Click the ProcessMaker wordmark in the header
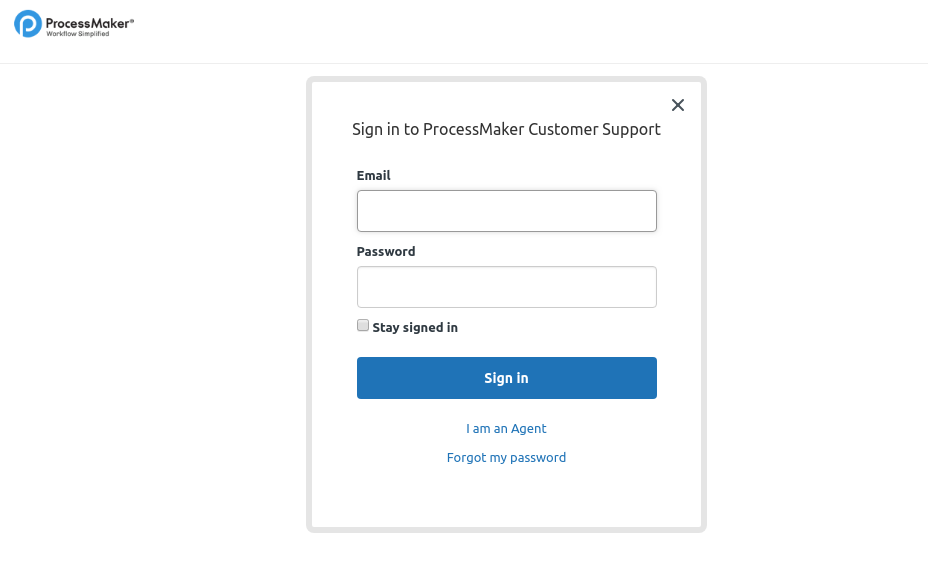Viewport: 928px width, 584px height. pyautogui.click(x=90, y=21)
